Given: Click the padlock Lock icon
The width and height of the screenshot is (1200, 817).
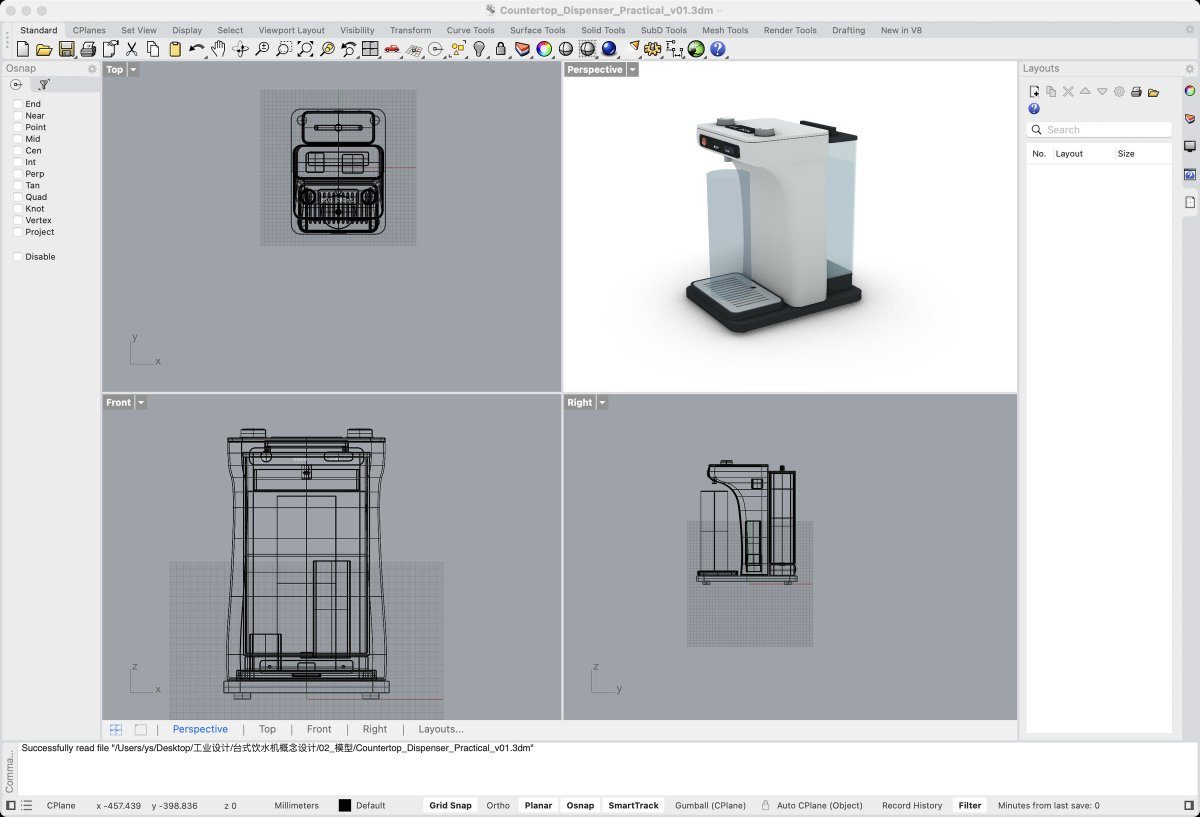Looking at the screenshot, I should [x=501, y=49].
